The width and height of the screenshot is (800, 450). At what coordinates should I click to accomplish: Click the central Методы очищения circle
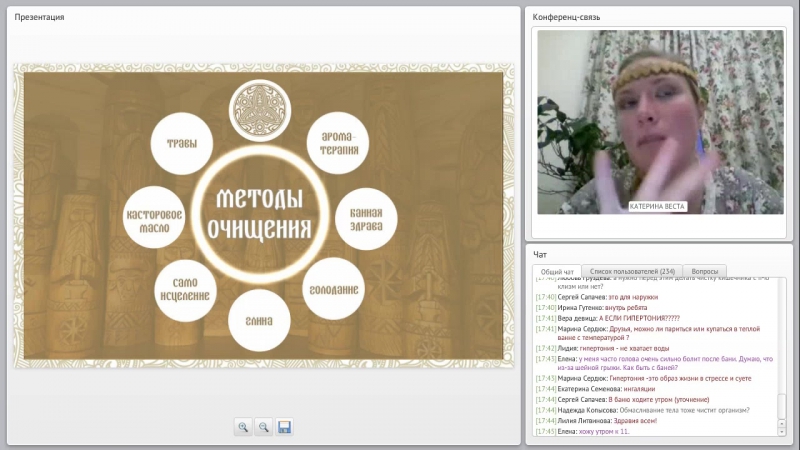click(x=260, y=214)
